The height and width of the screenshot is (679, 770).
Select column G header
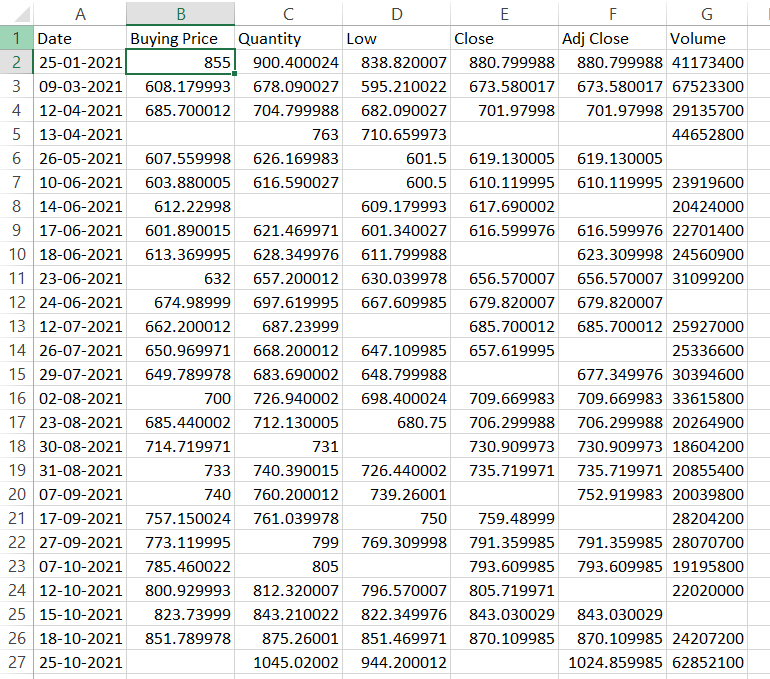[707, 14]
